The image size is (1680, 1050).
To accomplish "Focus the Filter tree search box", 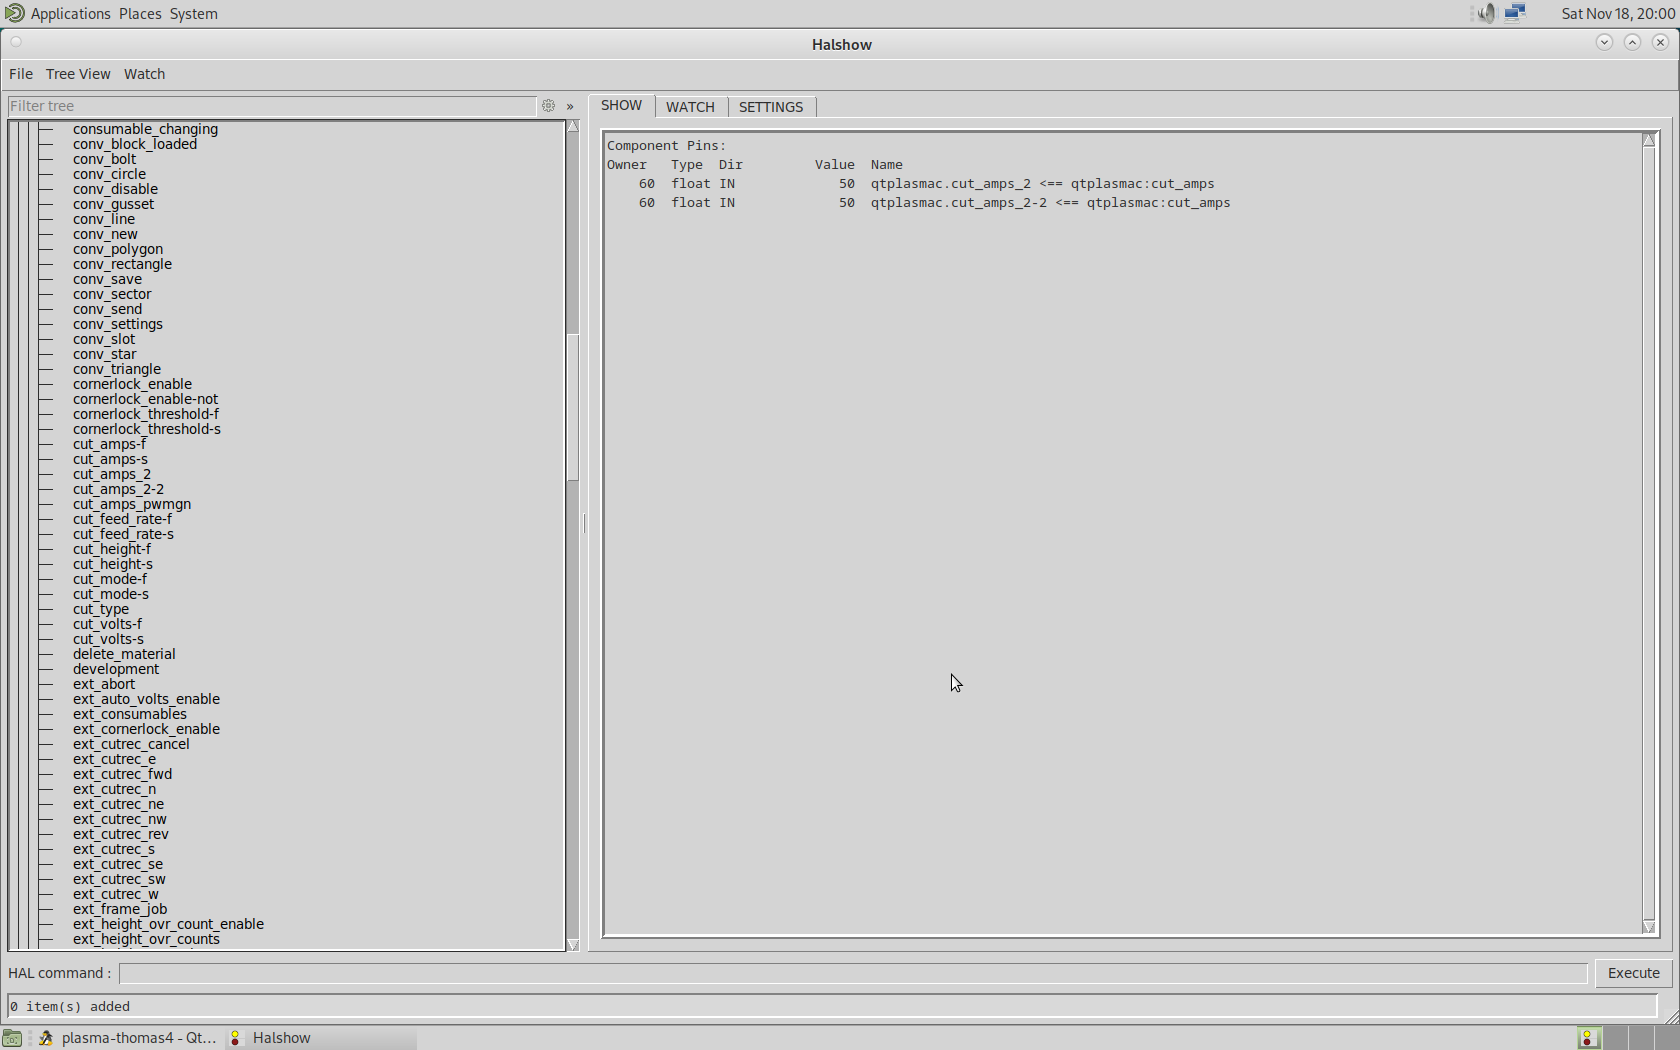I will [x=272, y=106].
